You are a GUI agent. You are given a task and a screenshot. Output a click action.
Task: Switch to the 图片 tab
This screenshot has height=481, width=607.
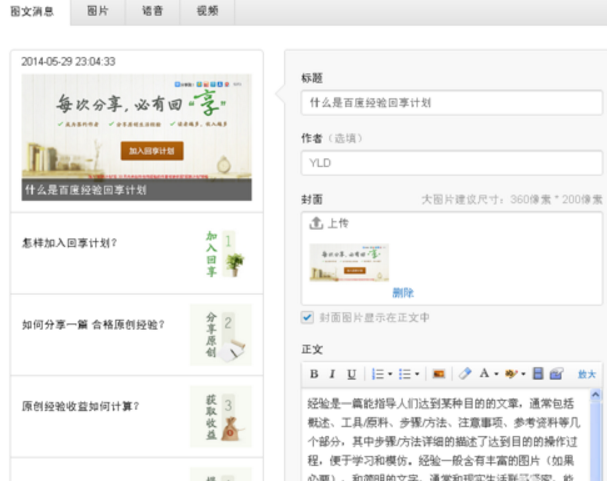(98, 11)
